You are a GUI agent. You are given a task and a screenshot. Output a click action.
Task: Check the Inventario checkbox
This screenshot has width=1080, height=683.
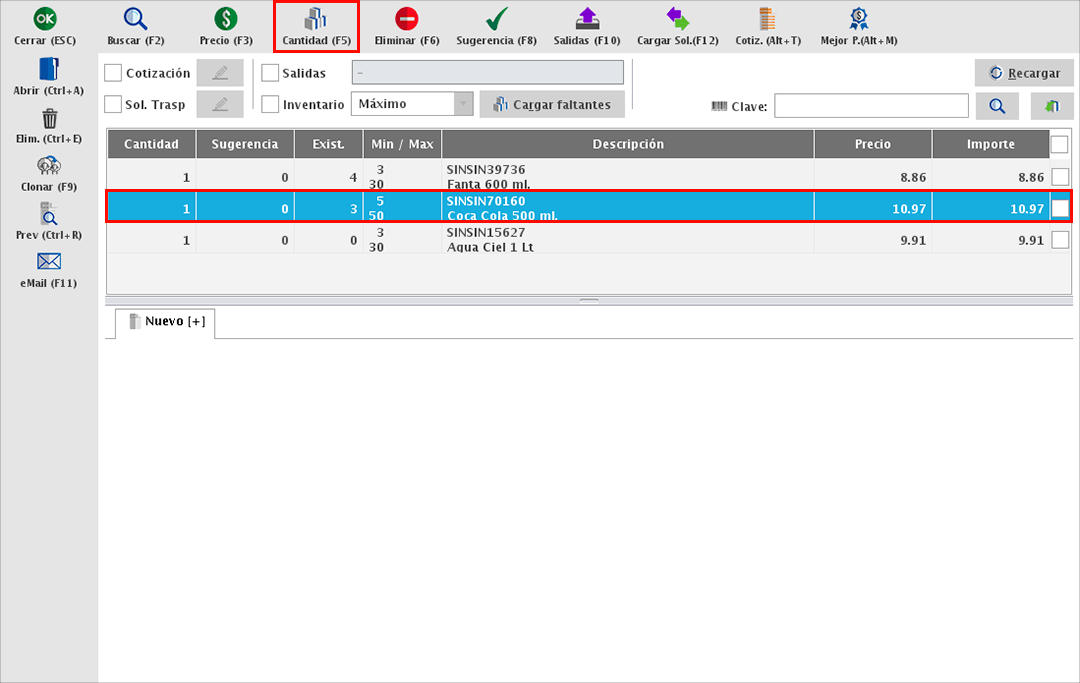click(x=270, y=104)
